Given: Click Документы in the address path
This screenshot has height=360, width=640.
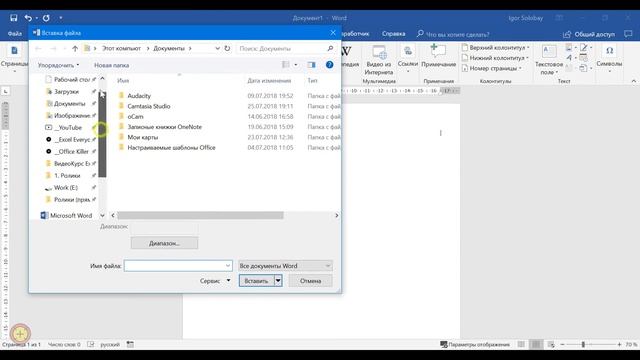Looking at the screenshot, I should 169,48.
